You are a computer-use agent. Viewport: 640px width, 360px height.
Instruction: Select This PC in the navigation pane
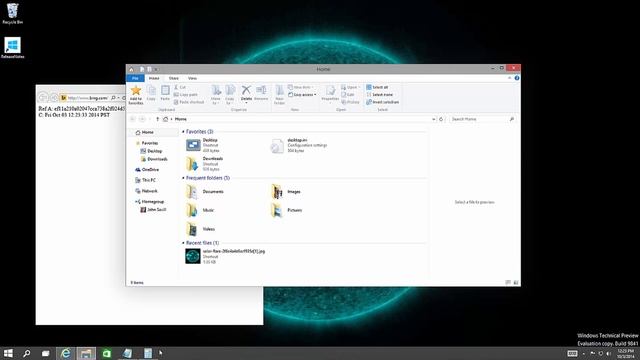[x=145, y=180]
